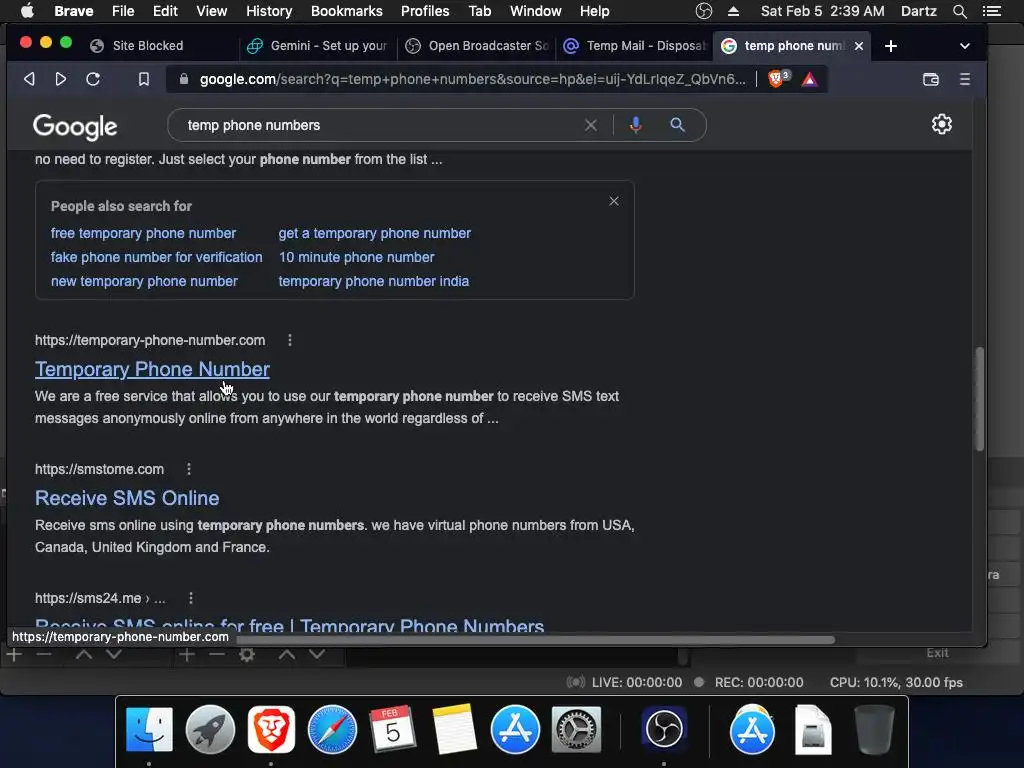Open Notes from the Dock
The width and height of the screenshot is (1024, 768).
pyautogui.click(x=454, y=729)
